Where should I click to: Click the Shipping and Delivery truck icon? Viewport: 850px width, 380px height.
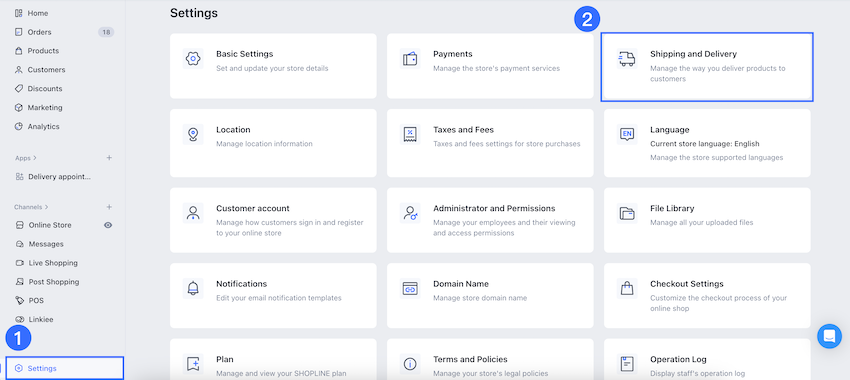tap(627, 59)
